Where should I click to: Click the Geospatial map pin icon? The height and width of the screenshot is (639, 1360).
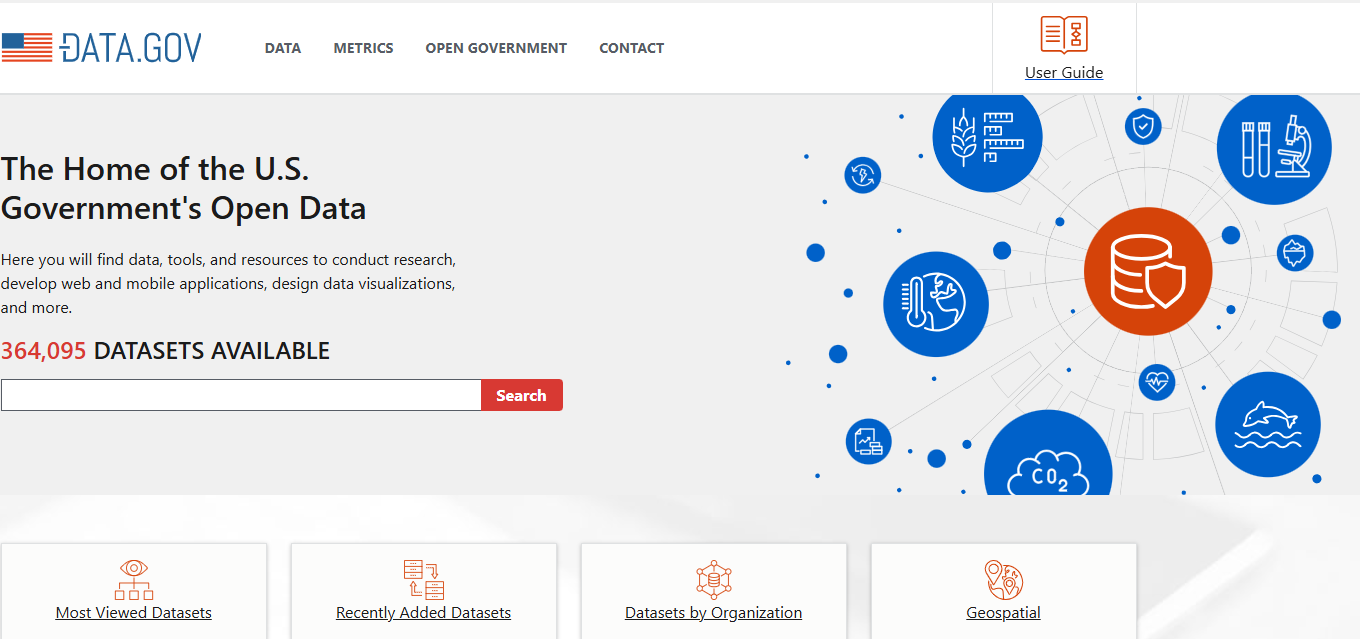[x=1003, y=581]
